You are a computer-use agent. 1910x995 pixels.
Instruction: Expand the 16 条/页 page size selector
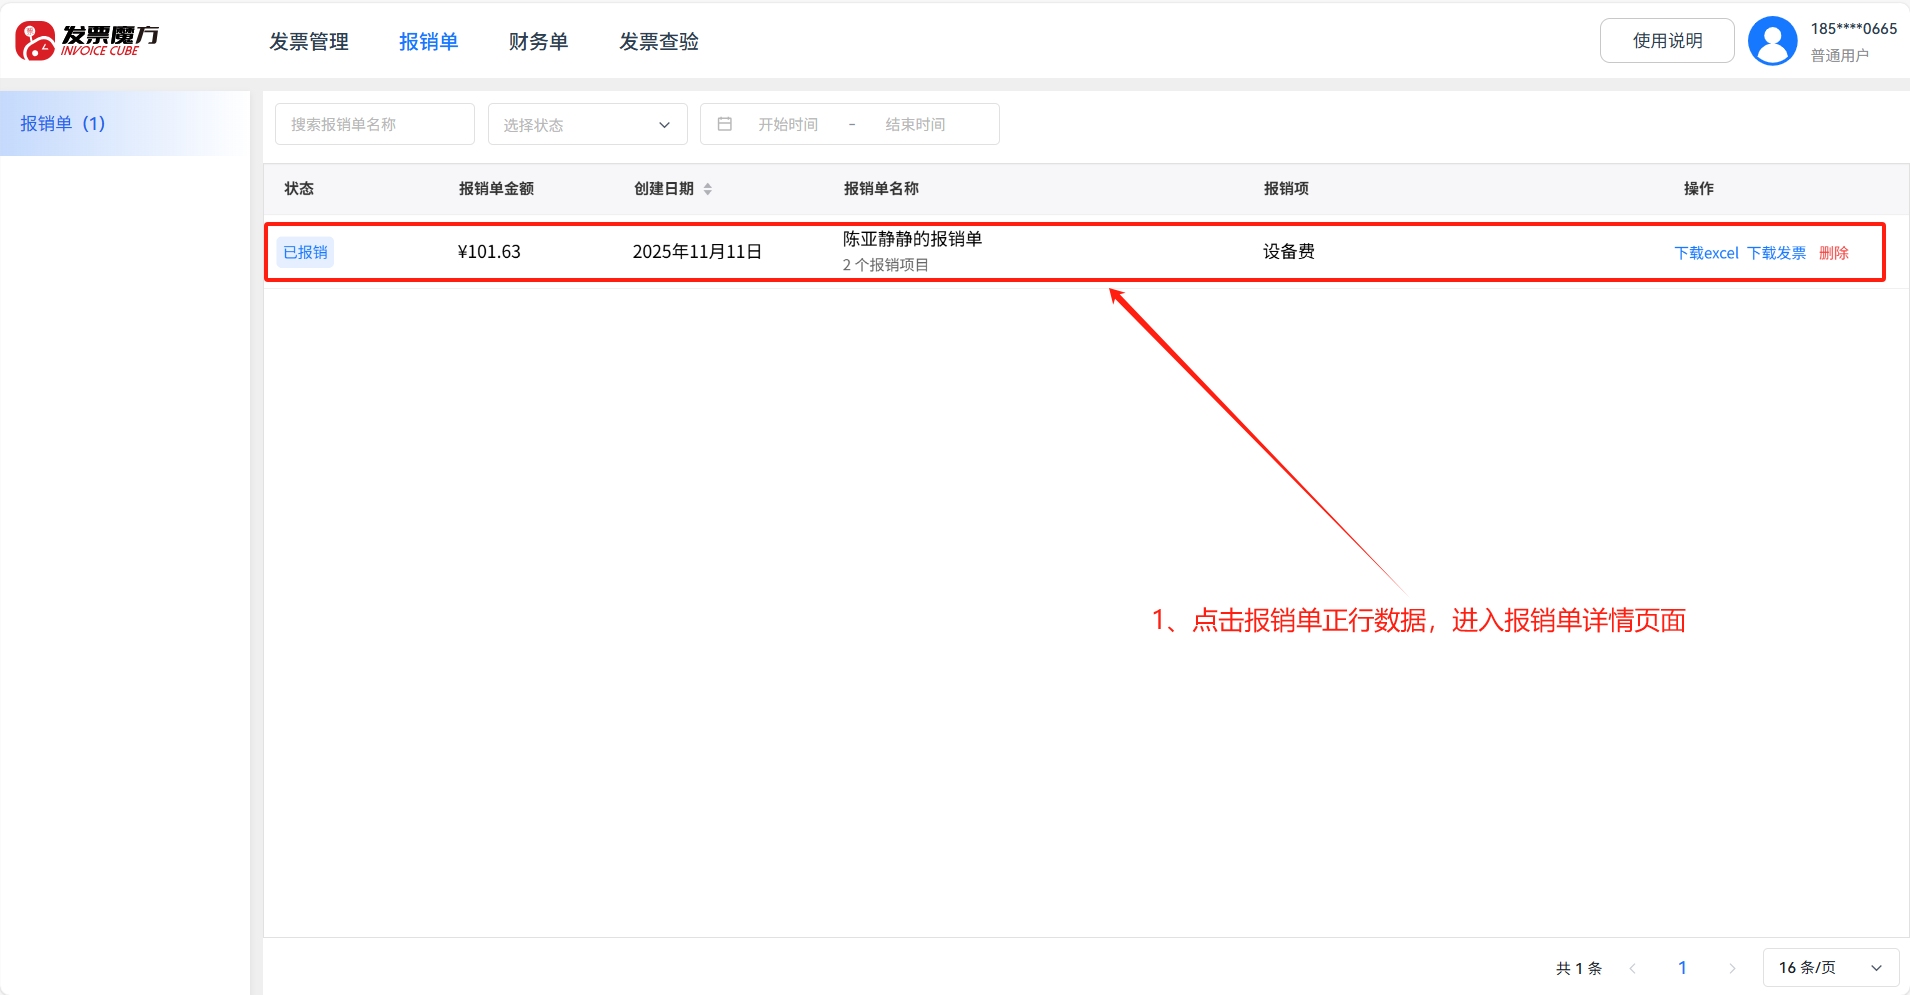[1830, 968]
